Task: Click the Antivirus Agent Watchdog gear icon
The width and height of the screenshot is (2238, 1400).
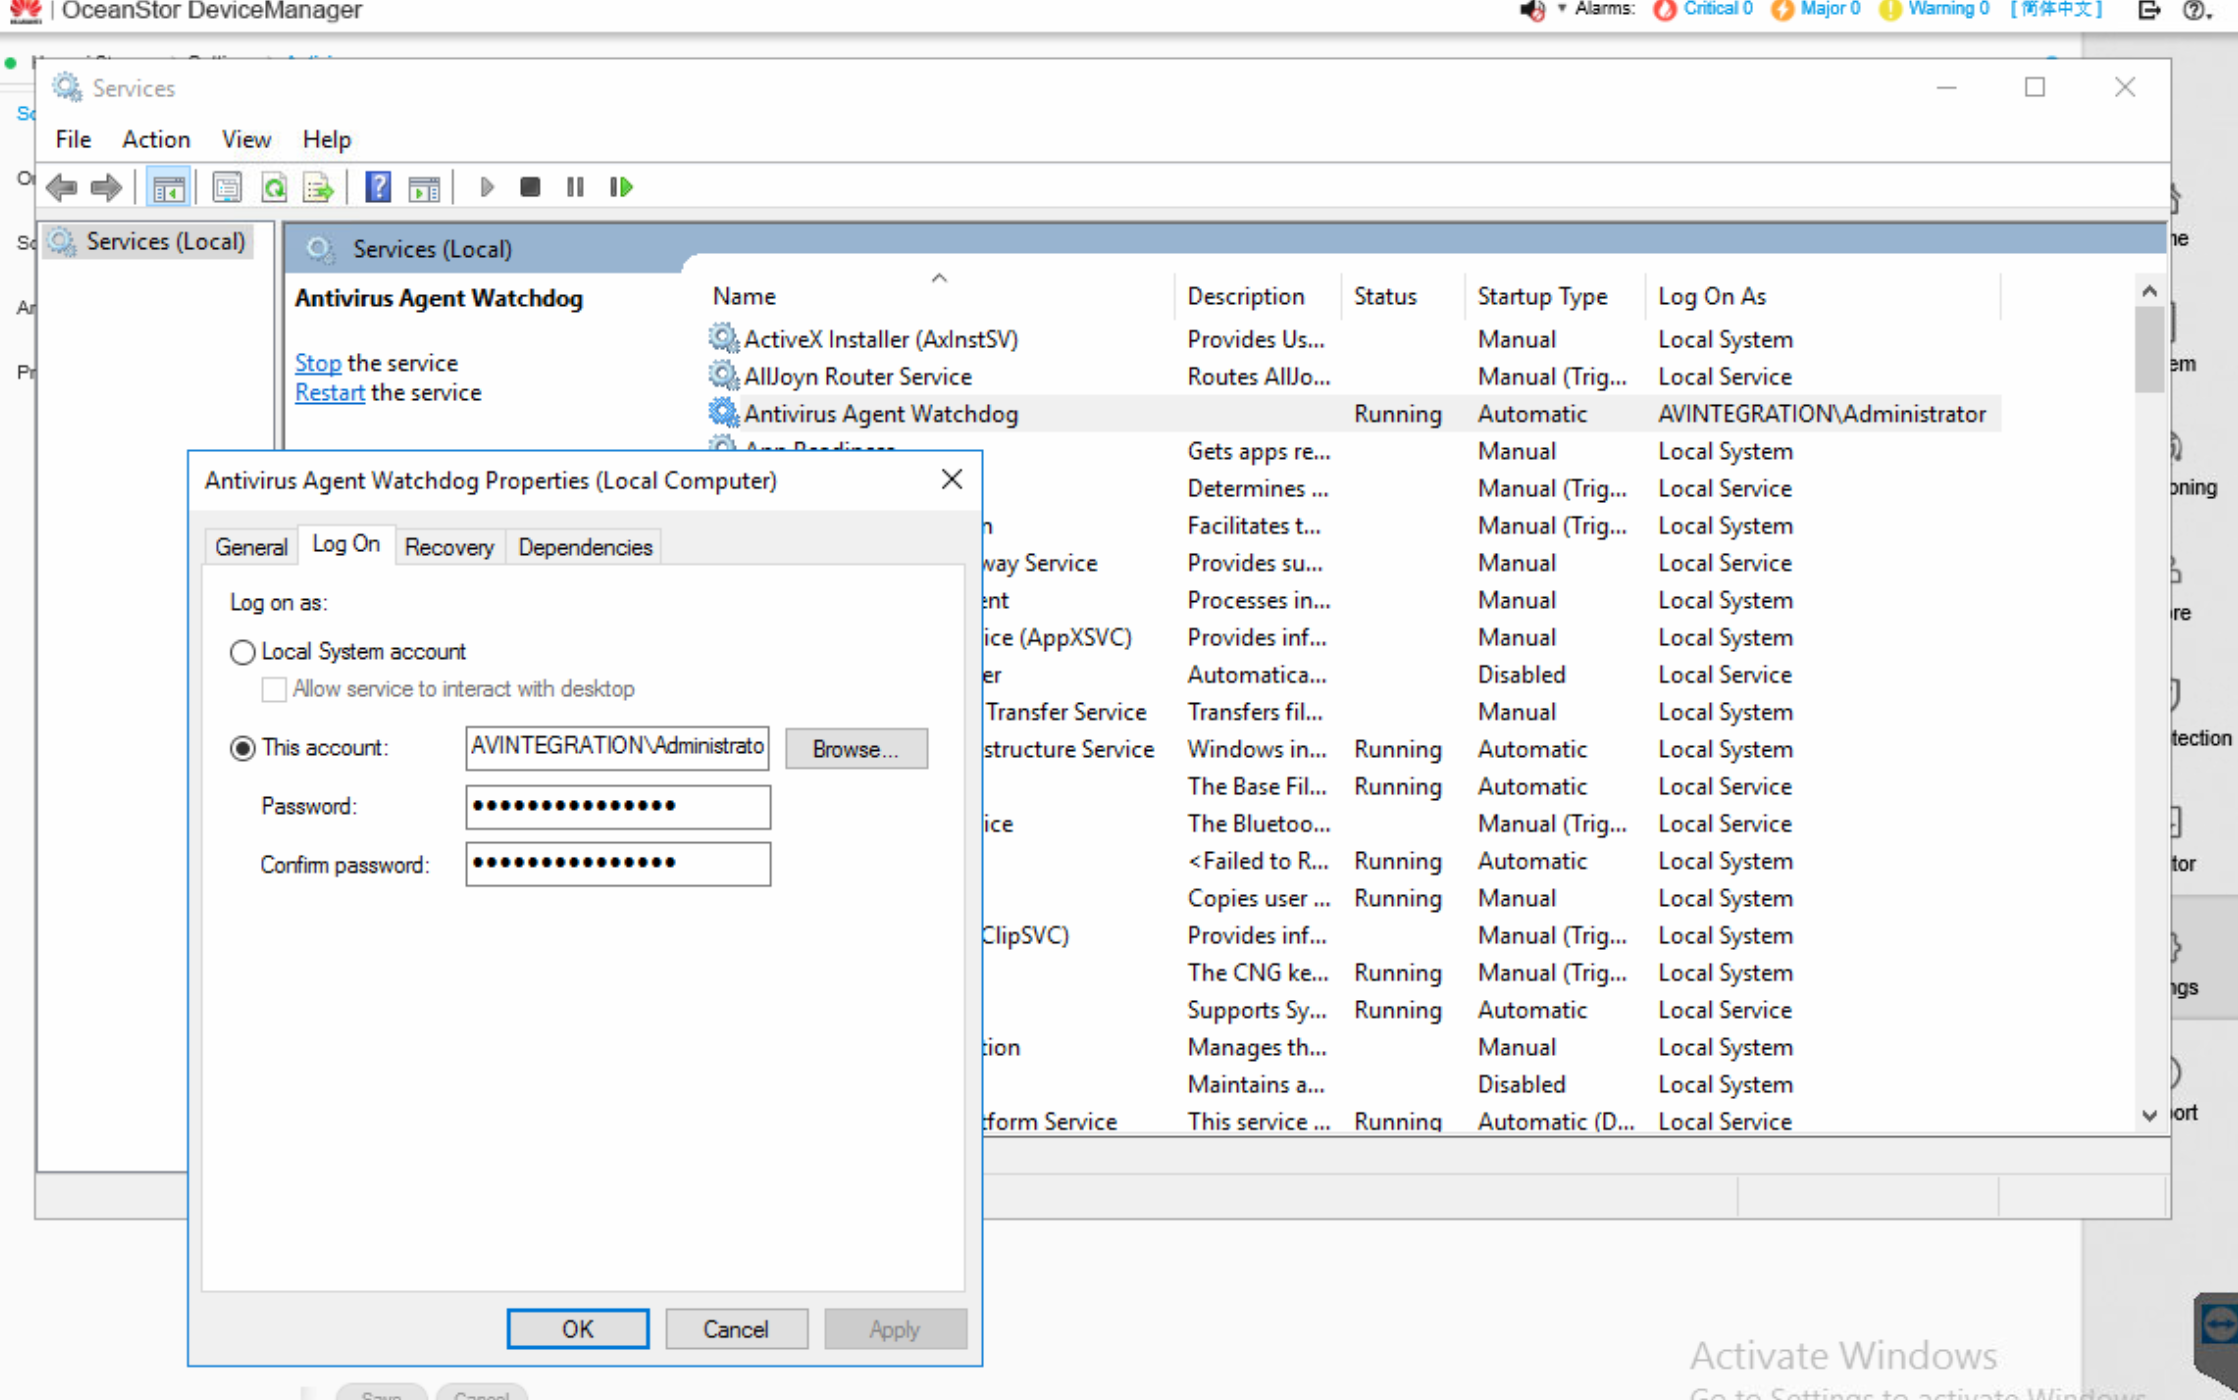Action: click(x=723, y=413)
